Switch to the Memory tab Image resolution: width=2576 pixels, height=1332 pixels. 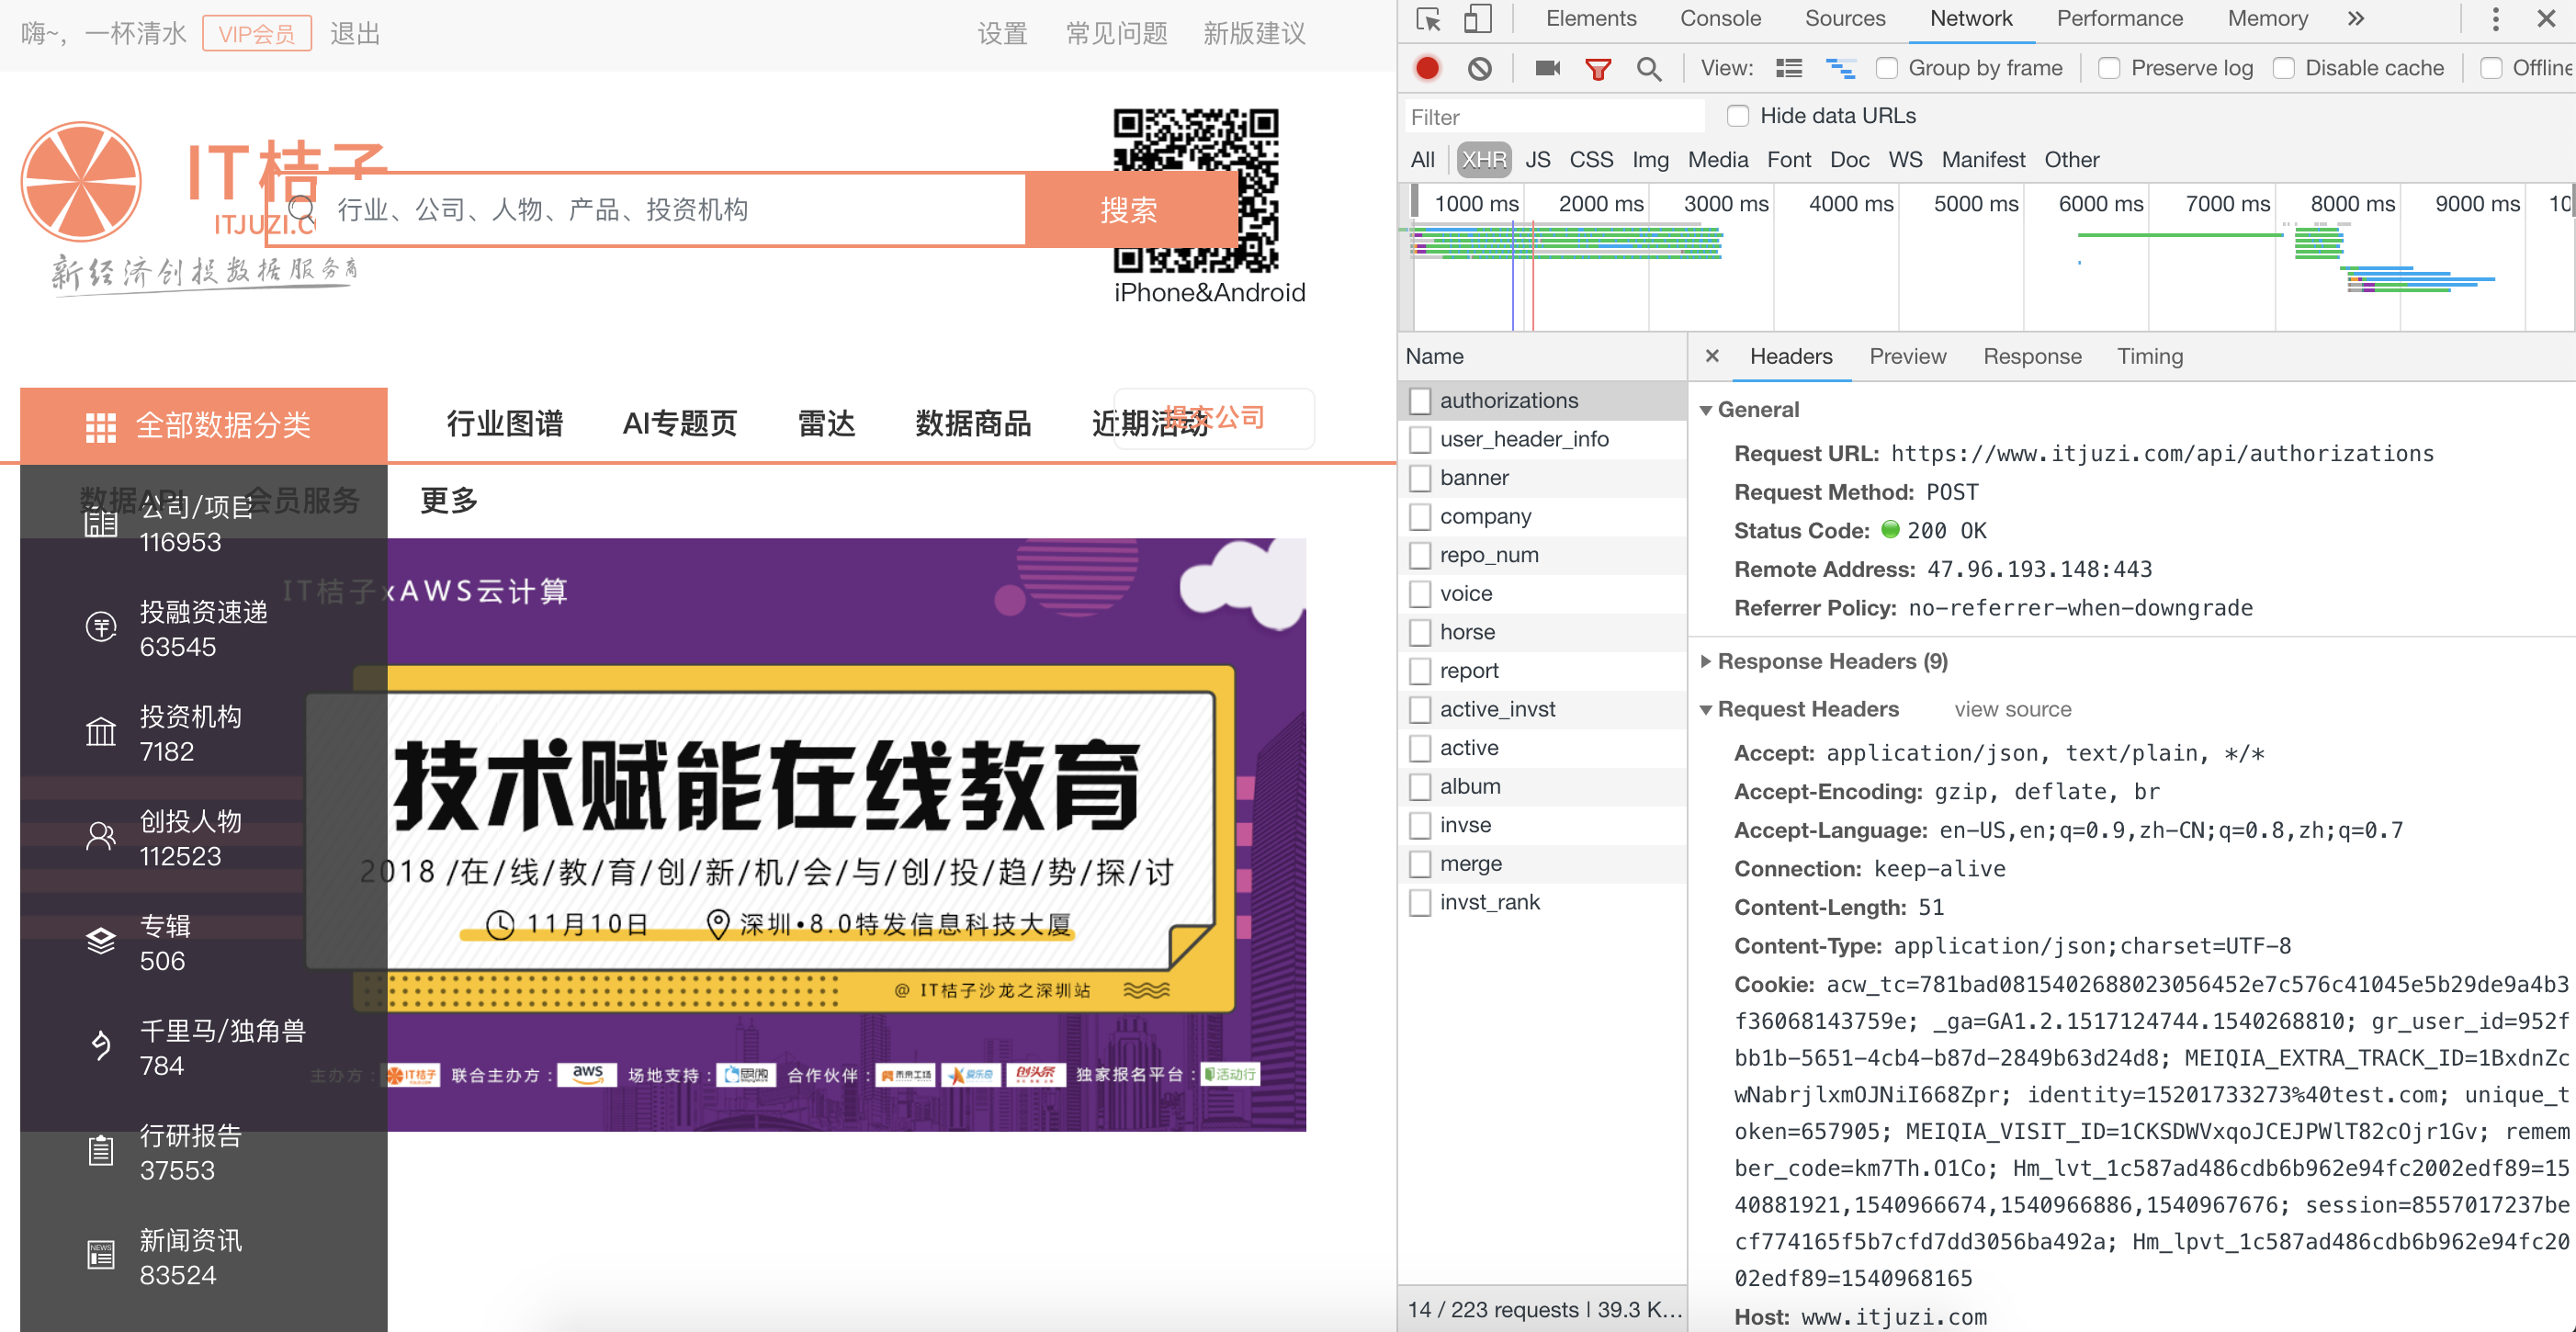(x=2267, y=19)
